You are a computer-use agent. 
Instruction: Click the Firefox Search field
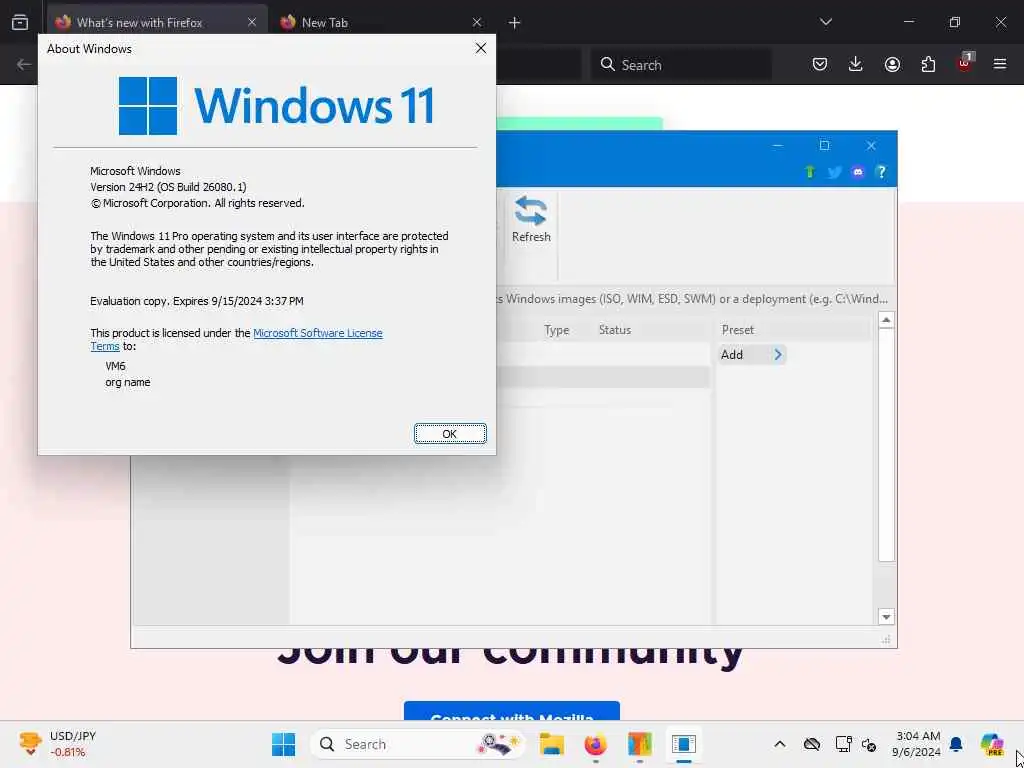pos(681,64)
